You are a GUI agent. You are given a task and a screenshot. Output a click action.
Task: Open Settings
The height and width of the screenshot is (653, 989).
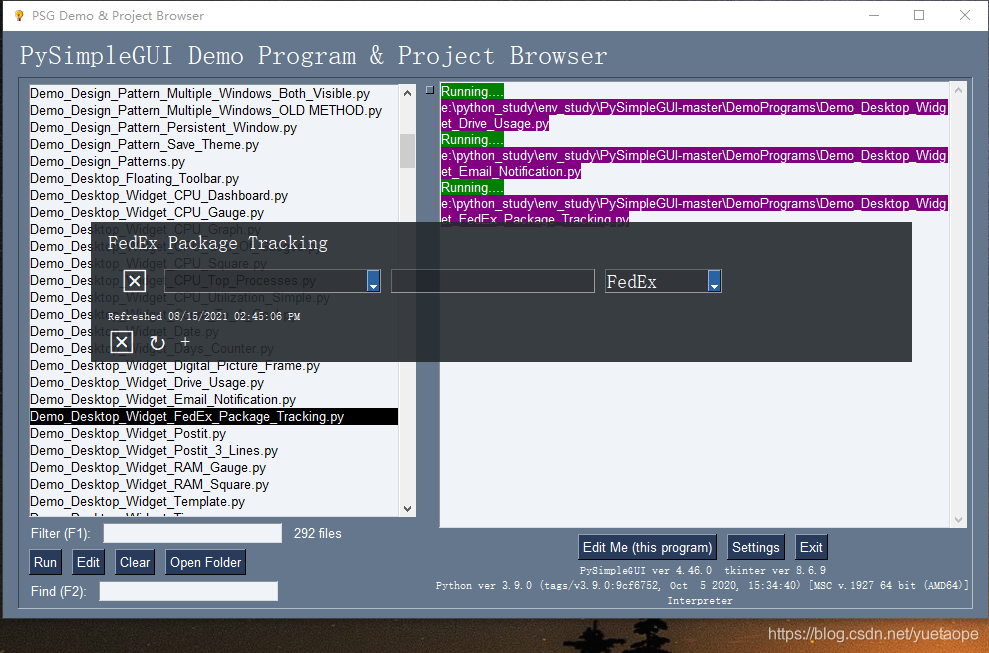756,547
